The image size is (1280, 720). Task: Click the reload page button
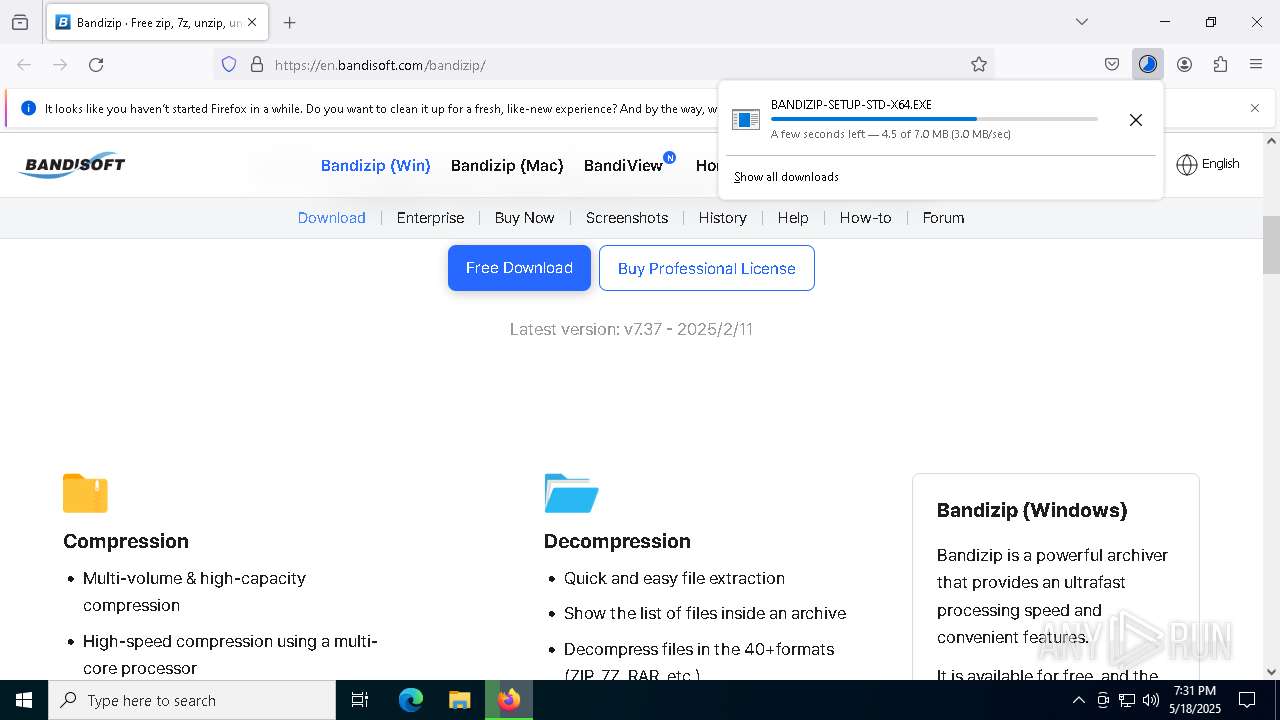tap(96, 65)
